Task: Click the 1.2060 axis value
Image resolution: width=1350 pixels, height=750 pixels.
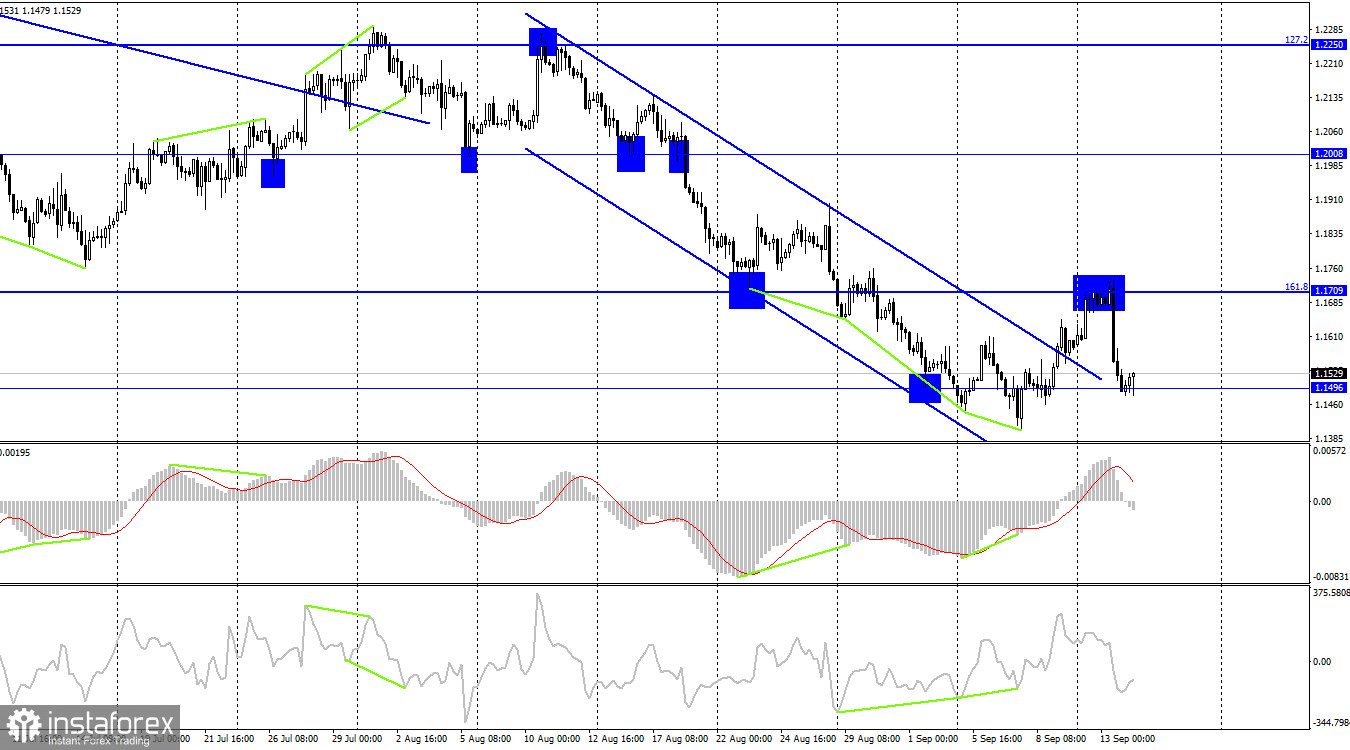Action: tap(1330, 132)
